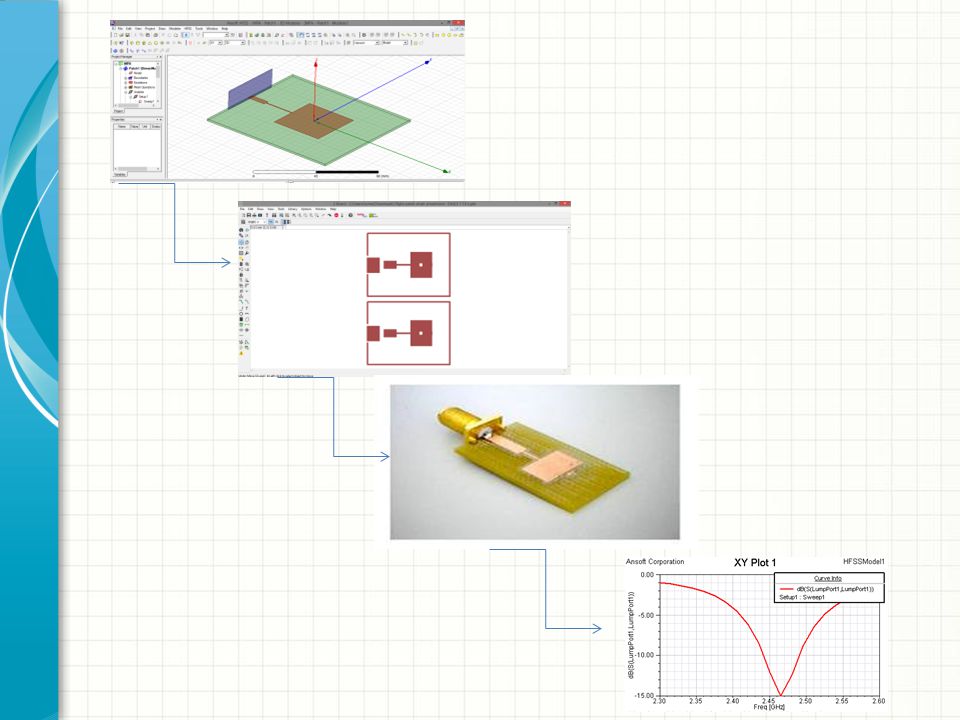Image resolution: width=960 pixels, height=720 pixels.
Task: Click the New project icon in HFSS toolbar
Action: [x=116, y=36]
